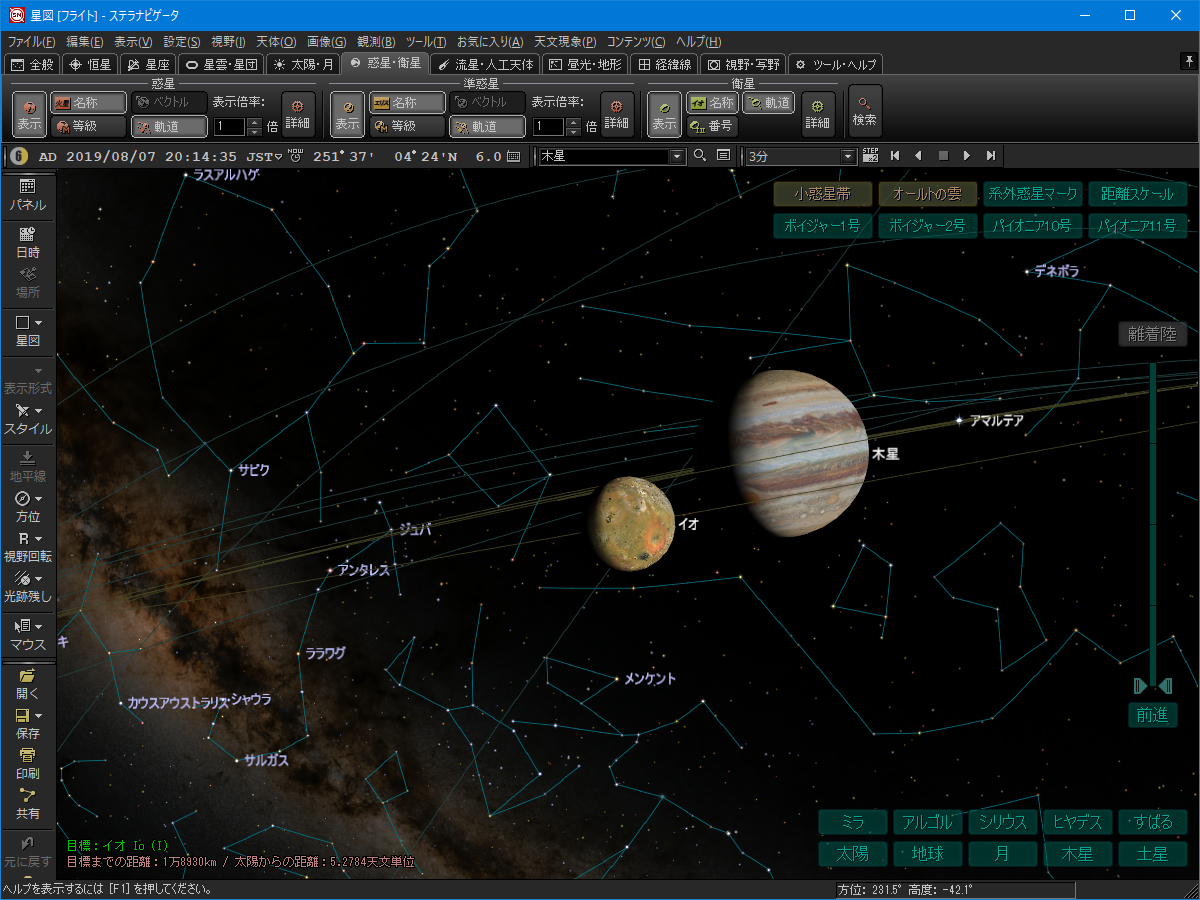Click the list icon next to target search

point(723,156)
